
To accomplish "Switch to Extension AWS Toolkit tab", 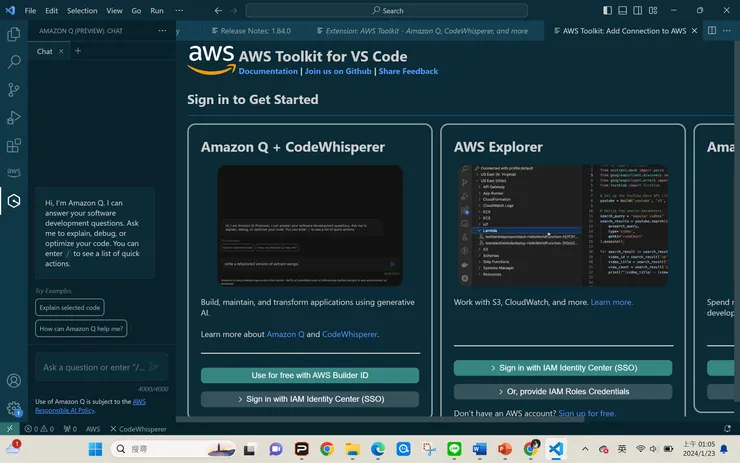I will tap(422, 31).
